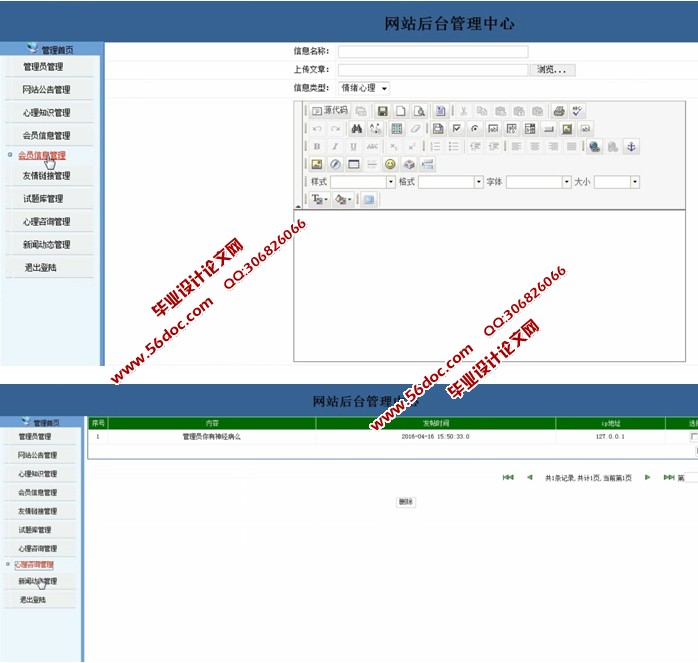The height and width of the screenshot is (663, 698).
Task: Click the Print icon in the editor toolbar
Action: tap(559, 111)
